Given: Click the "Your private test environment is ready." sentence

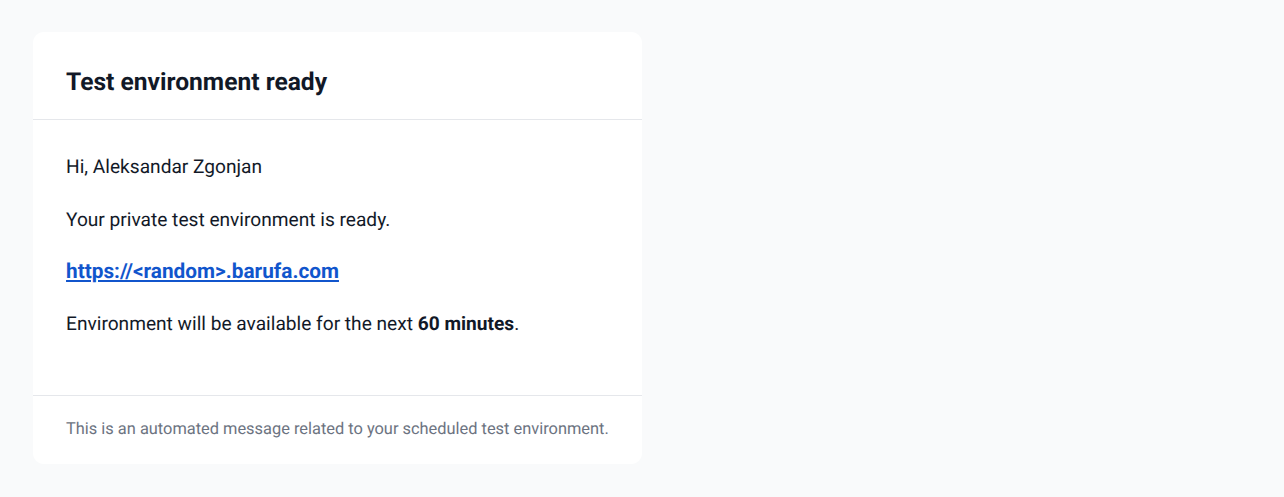Looking at the screenshot, I should [228, 219].
